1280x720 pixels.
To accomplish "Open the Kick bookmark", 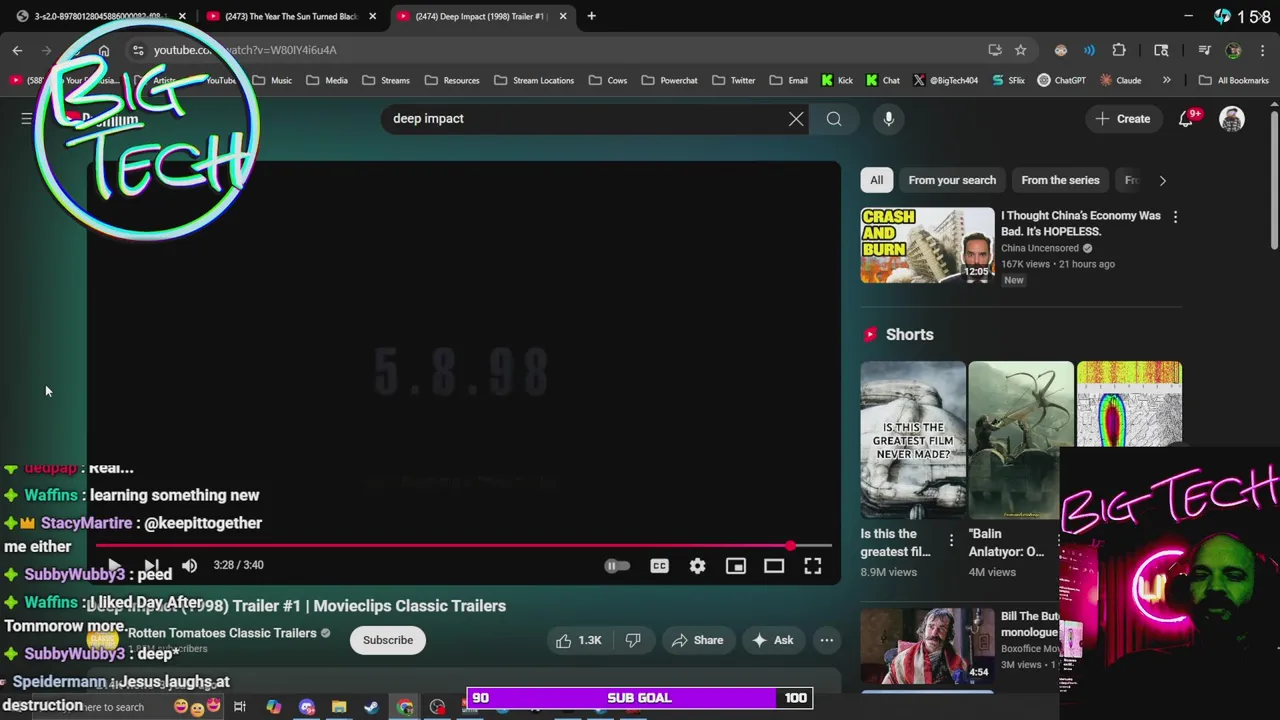I will tap(837, 80).
